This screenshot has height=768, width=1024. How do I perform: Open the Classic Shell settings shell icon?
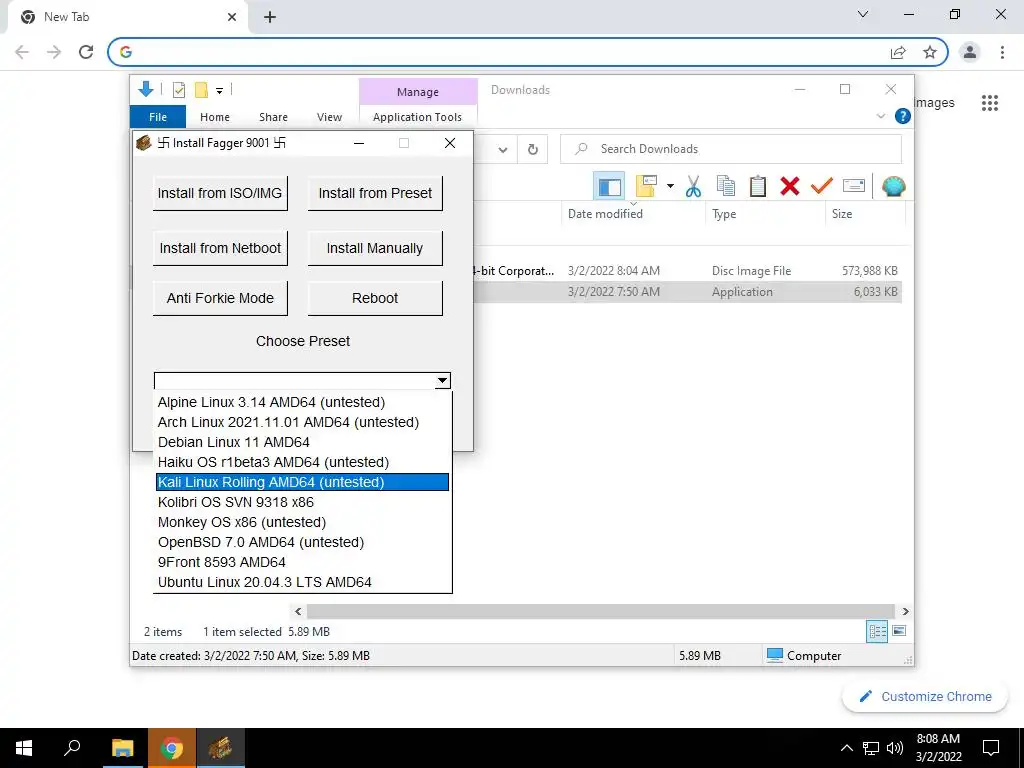(893, 187)
